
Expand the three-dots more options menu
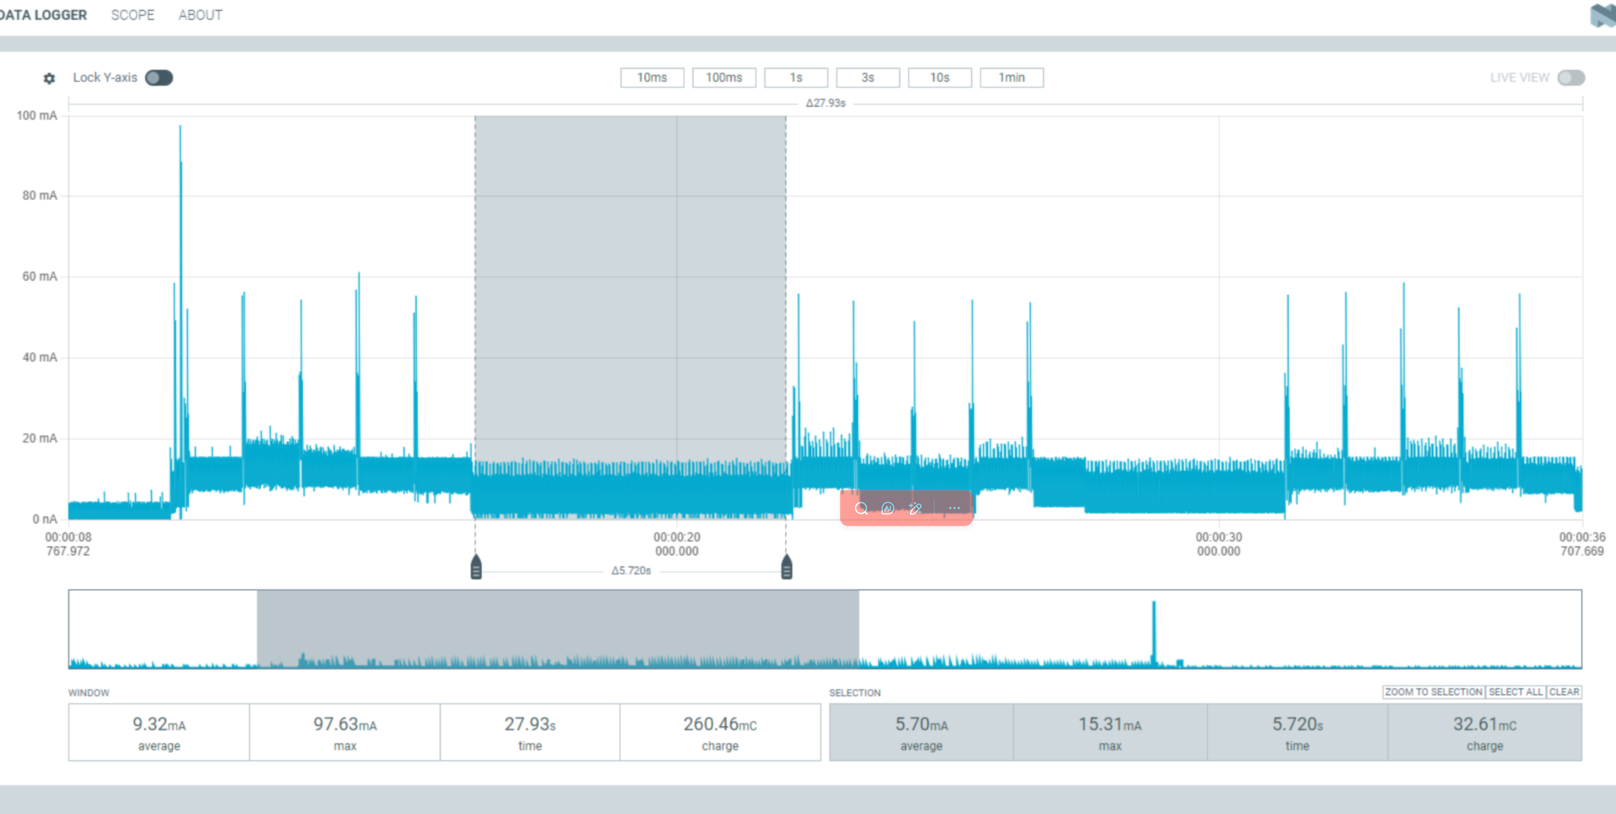tap(954, 508)
